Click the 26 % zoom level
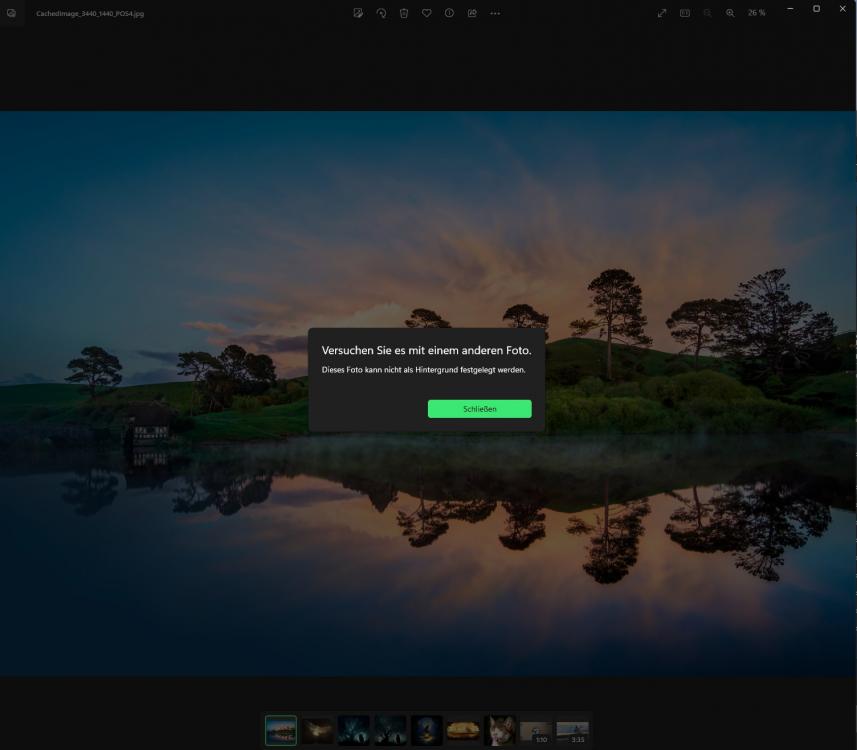Image resolution: width=857 pixels, height=750 pixels. [757, 13]
